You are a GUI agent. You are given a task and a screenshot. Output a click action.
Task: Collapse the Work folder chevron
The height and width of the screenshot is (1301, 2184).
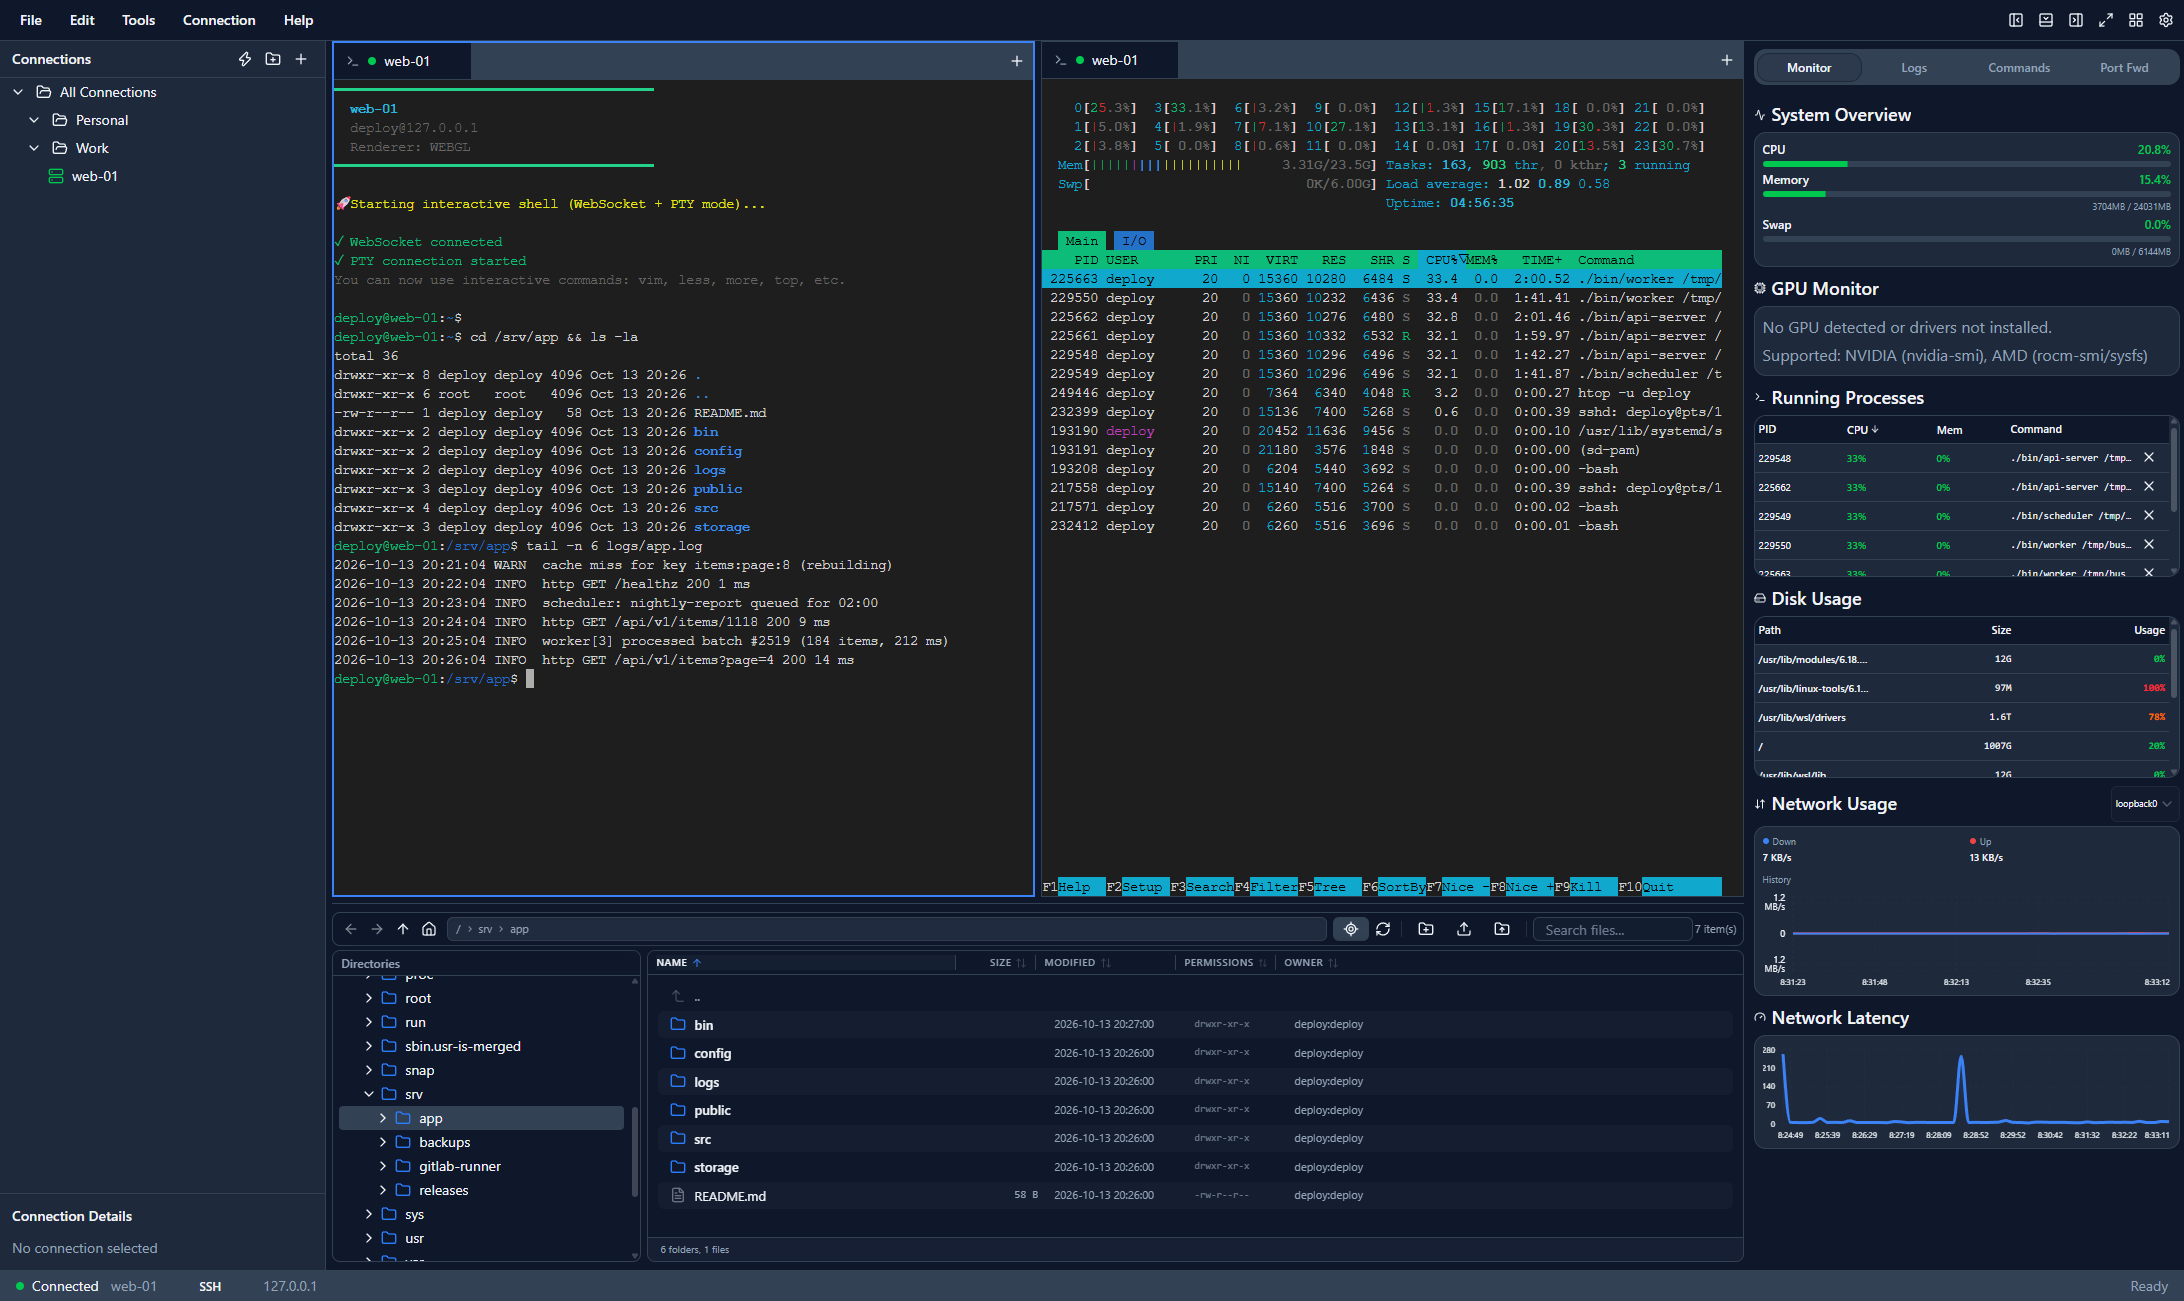click(x=34, y=148)
